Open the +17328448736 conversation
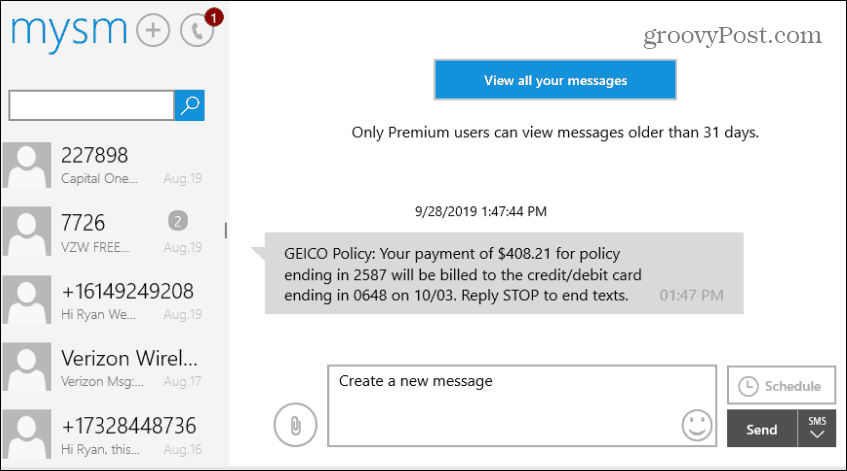 pos(114,435)
